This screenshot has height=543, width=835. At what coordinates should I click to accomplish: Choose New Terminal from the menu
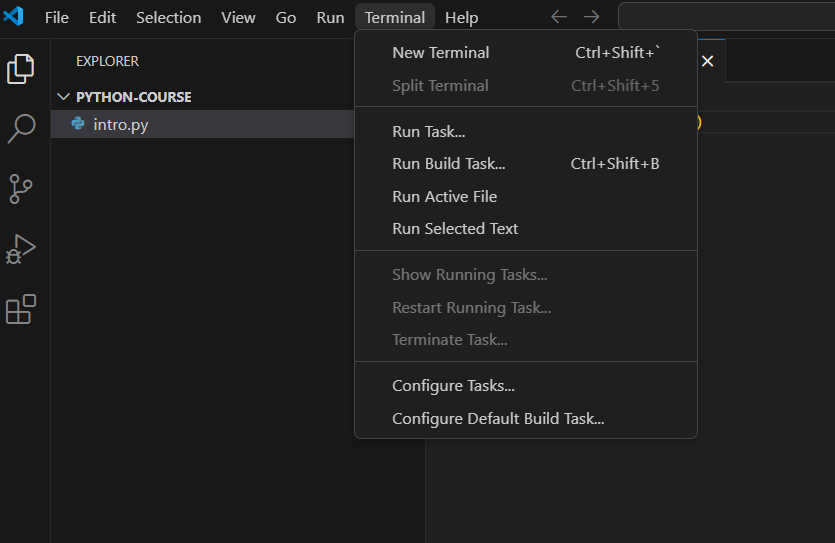point(441,53)
